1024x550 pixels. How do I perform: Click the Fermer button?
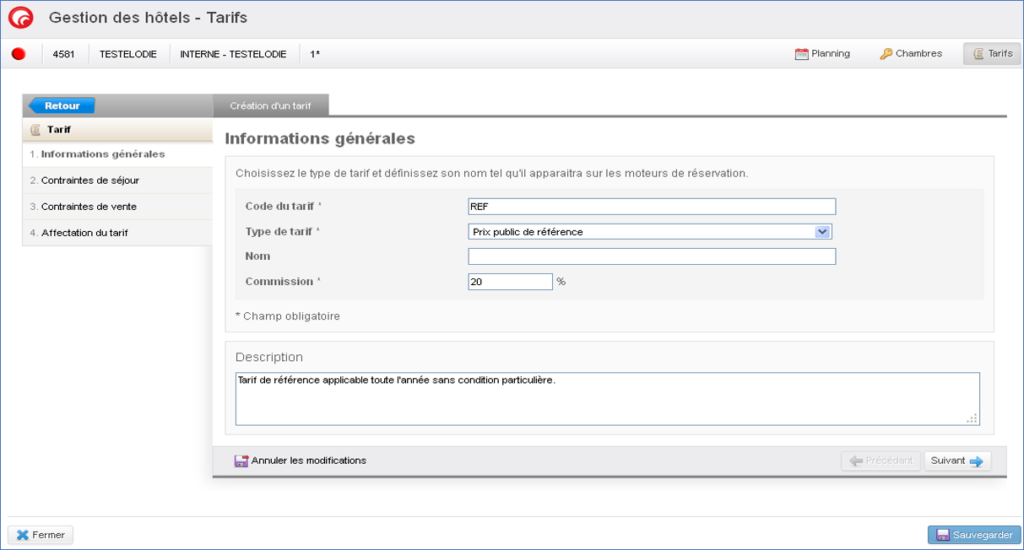coord(41,535)
